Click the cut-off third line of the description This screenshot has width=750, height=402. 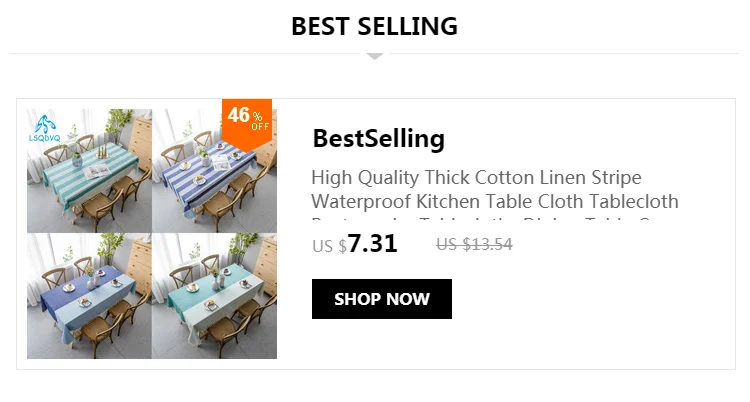pos(481,219)
